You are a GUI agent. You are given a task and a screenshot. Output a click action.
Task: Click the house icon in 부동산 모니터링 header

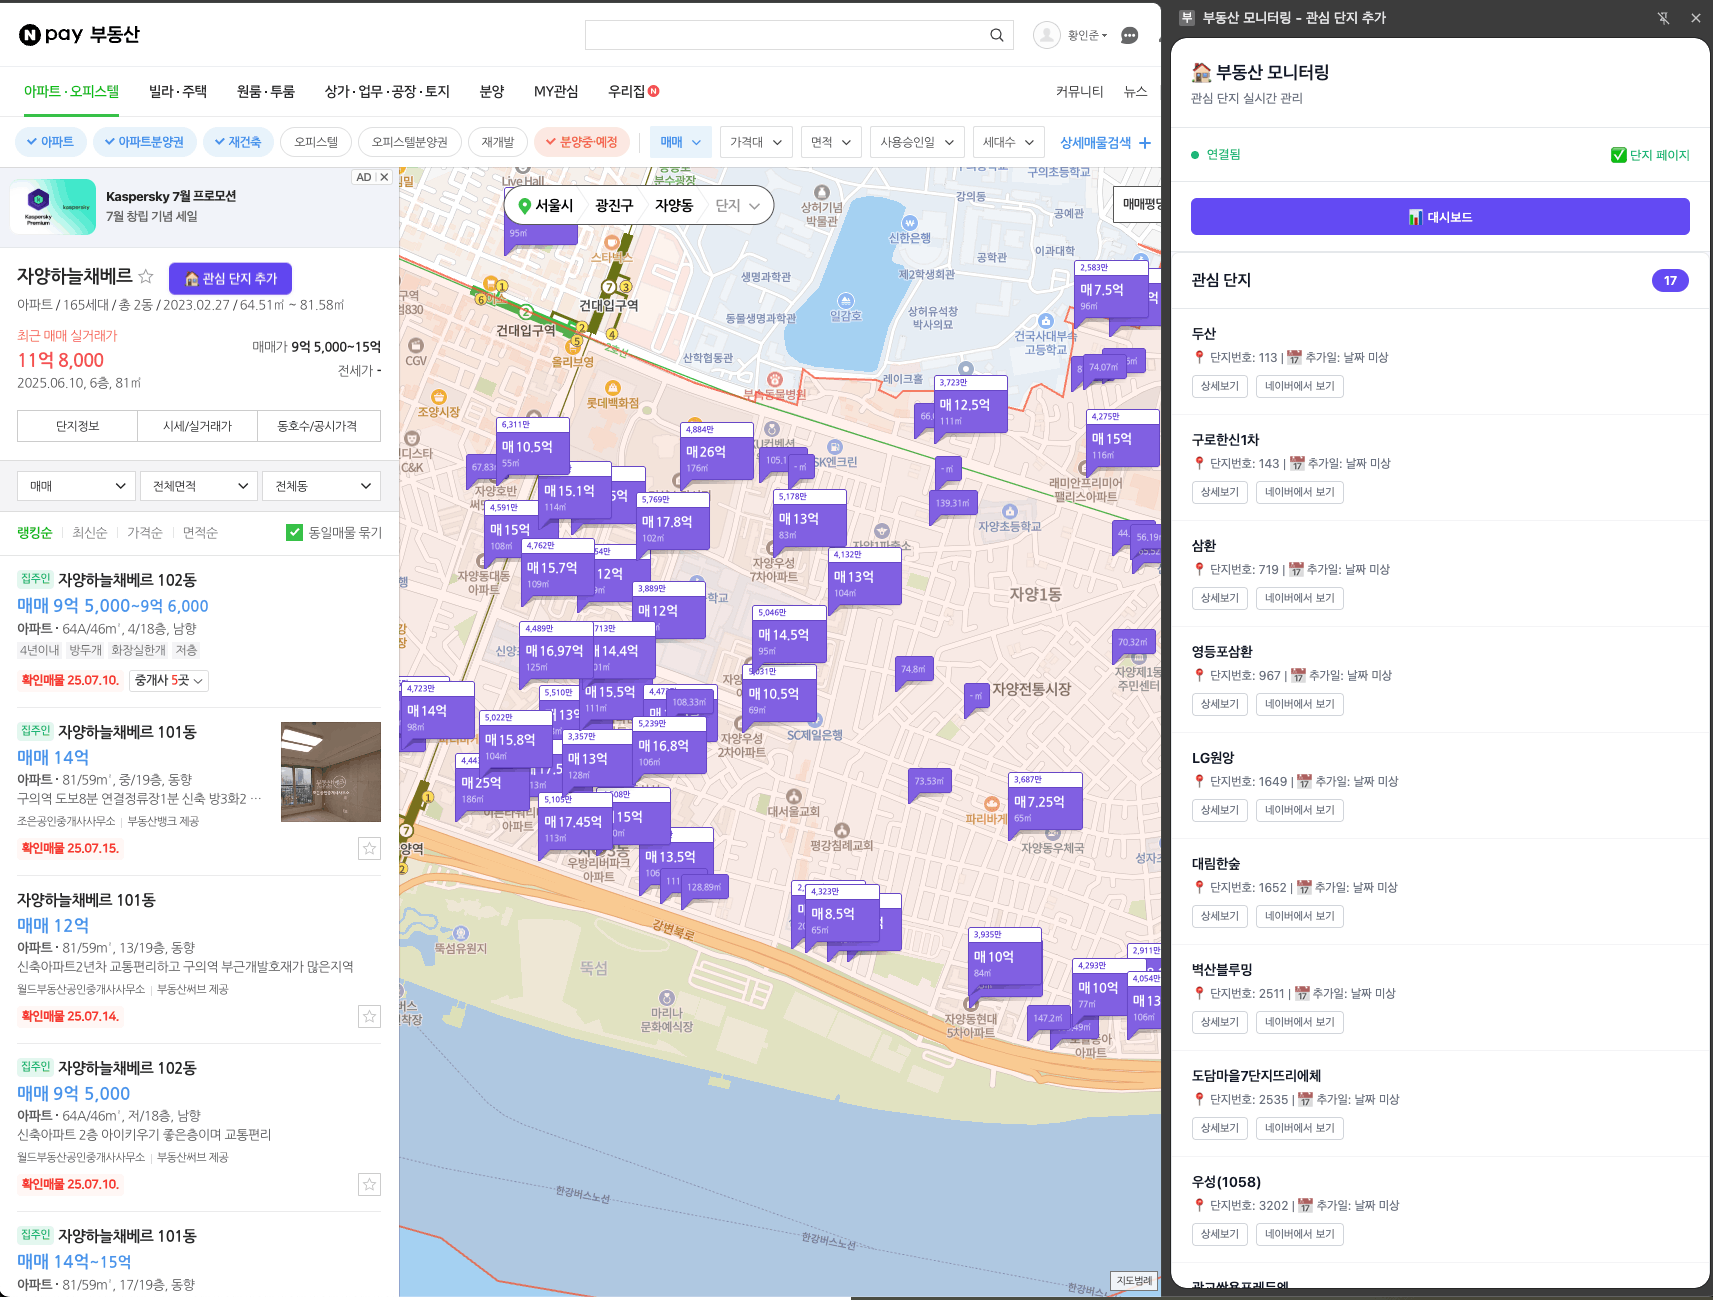coord(1201,72)
